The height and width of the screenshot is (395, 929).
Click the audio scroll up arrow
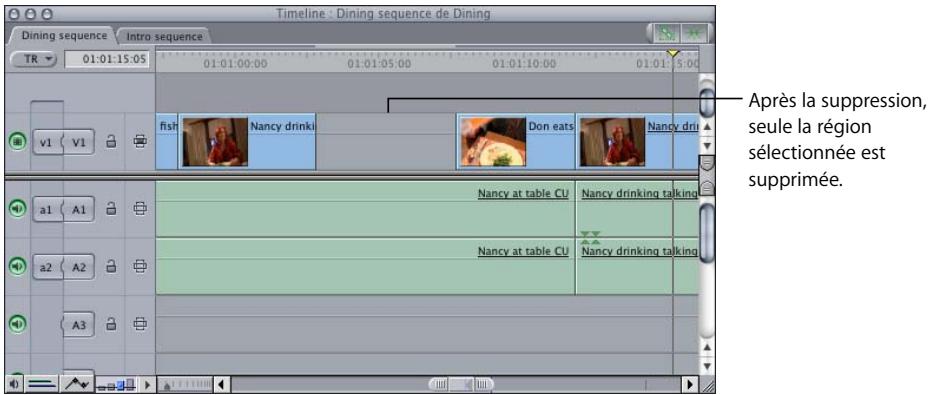pos(707,347)
